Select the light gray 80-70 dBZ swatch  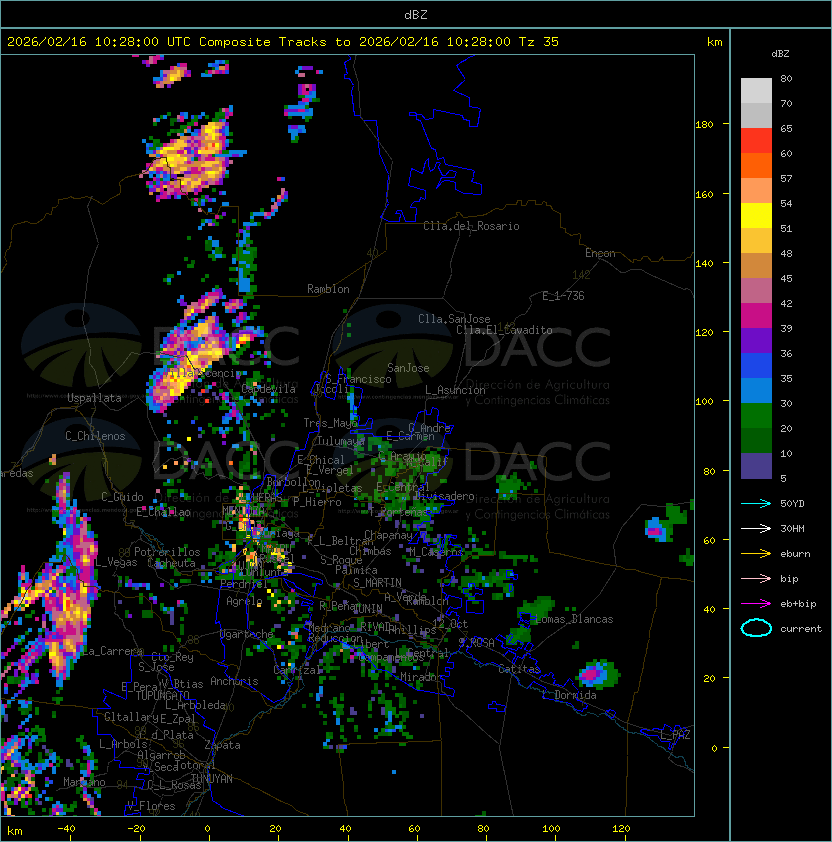(756, 91)
